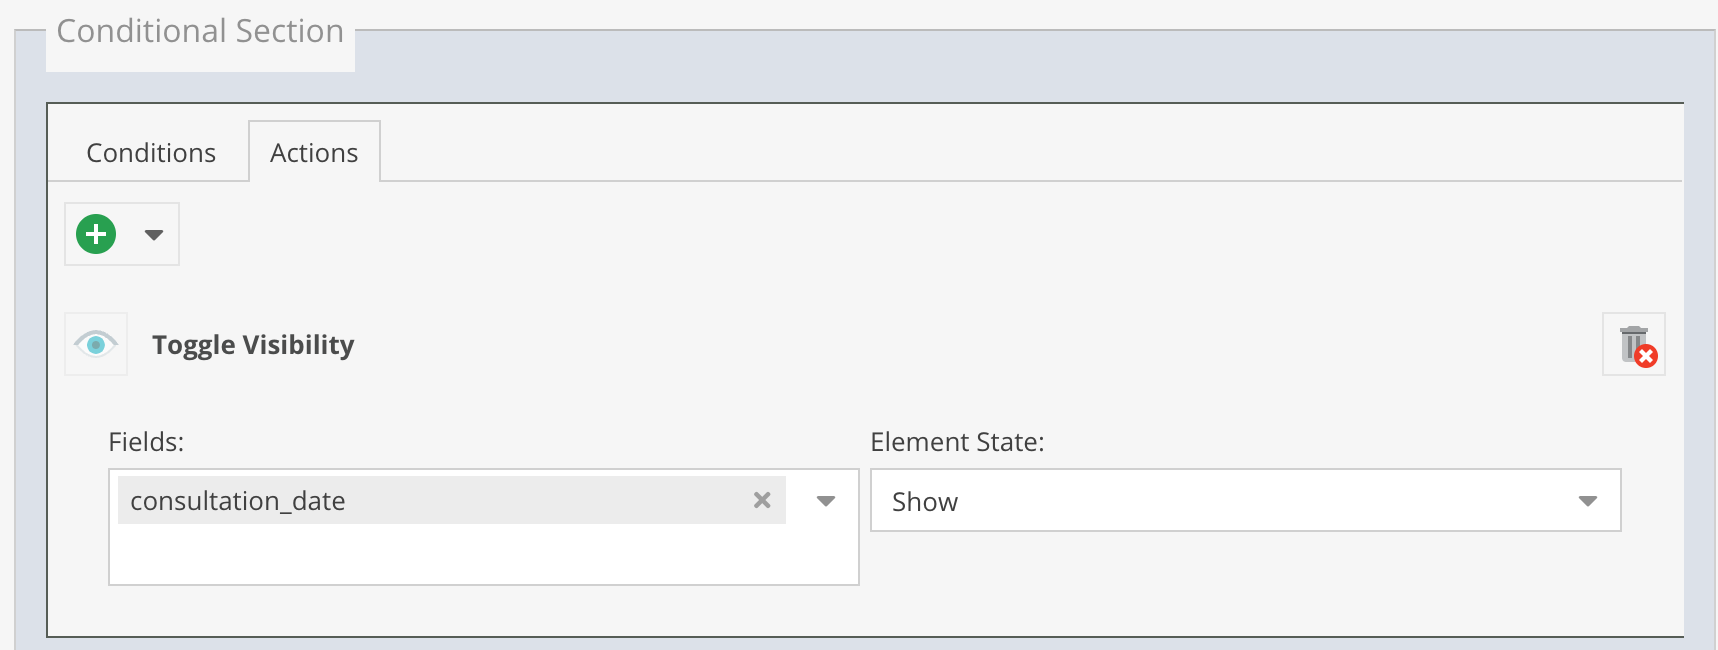The width and height of the screenshot is (1718, 650).
Task: Select the Actions tab
Action: pyautogui.click(x=314, y=153)
